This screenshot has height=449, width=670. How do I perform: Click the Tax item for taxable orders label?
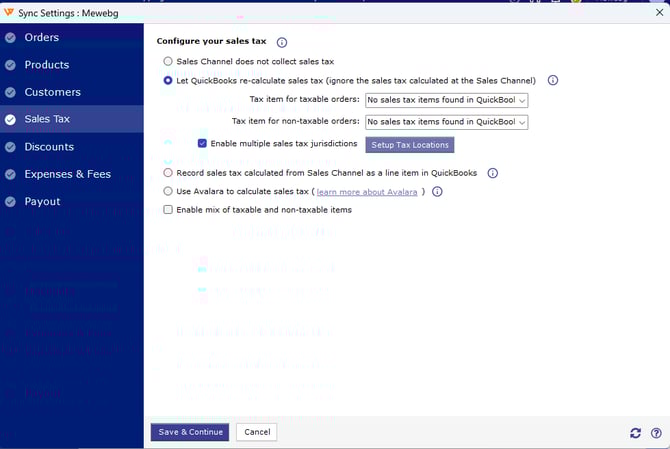pyautogui.click(x=304, y=99)
